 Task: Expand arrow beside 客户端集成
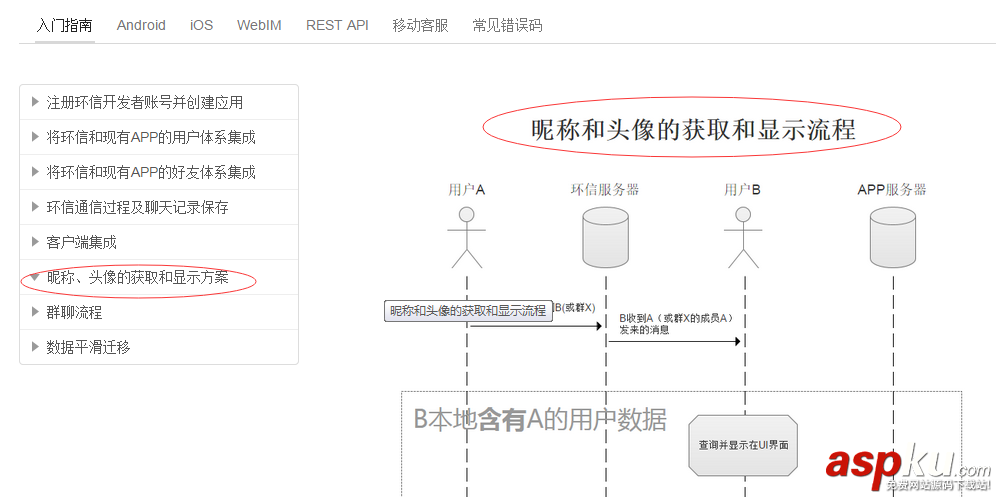click(x=35, y=242)
